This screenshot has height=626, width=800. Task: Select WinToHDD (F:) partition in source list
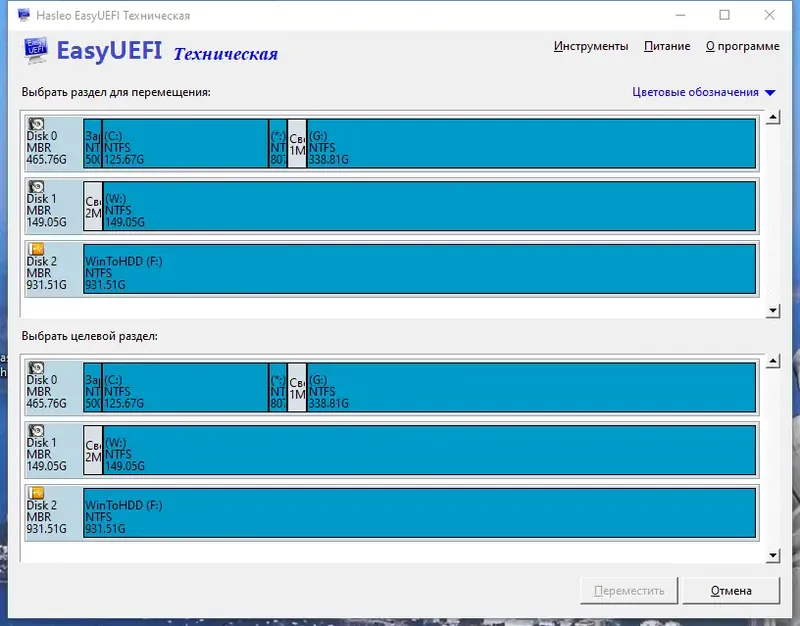point(419,269)
